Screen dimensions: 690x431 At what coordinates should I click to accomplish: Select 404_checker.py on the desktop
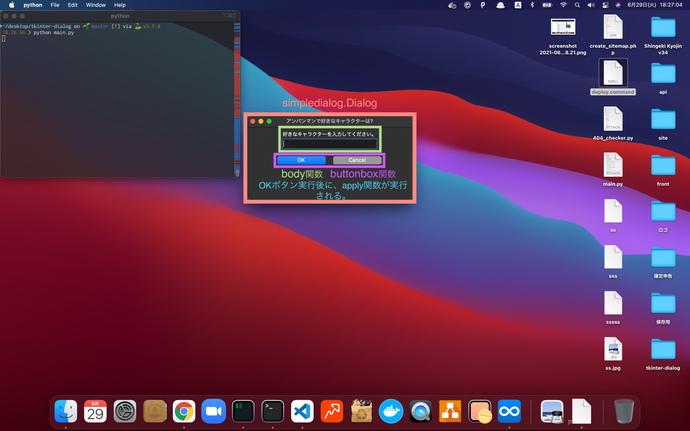(x=613, y=123)
